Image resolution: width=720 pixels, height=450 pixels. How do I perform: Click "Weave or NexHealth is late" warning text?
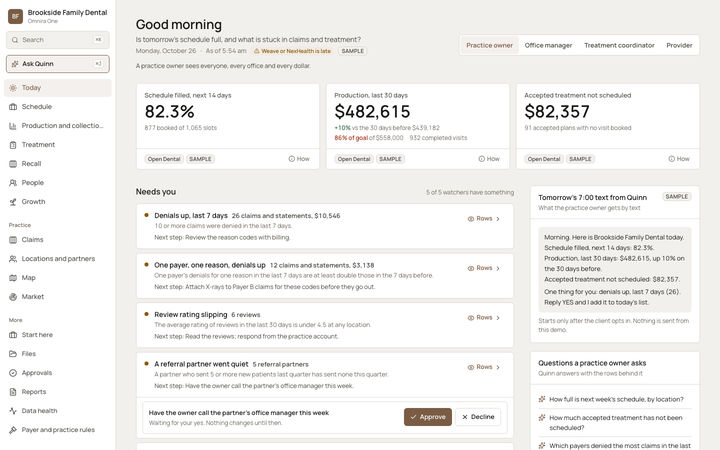[296, 51]
